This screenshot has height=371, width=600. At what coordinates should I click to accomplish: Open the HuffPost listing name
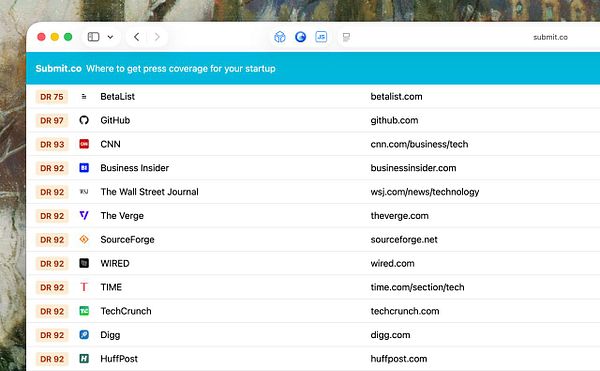(x=119, y=359)
